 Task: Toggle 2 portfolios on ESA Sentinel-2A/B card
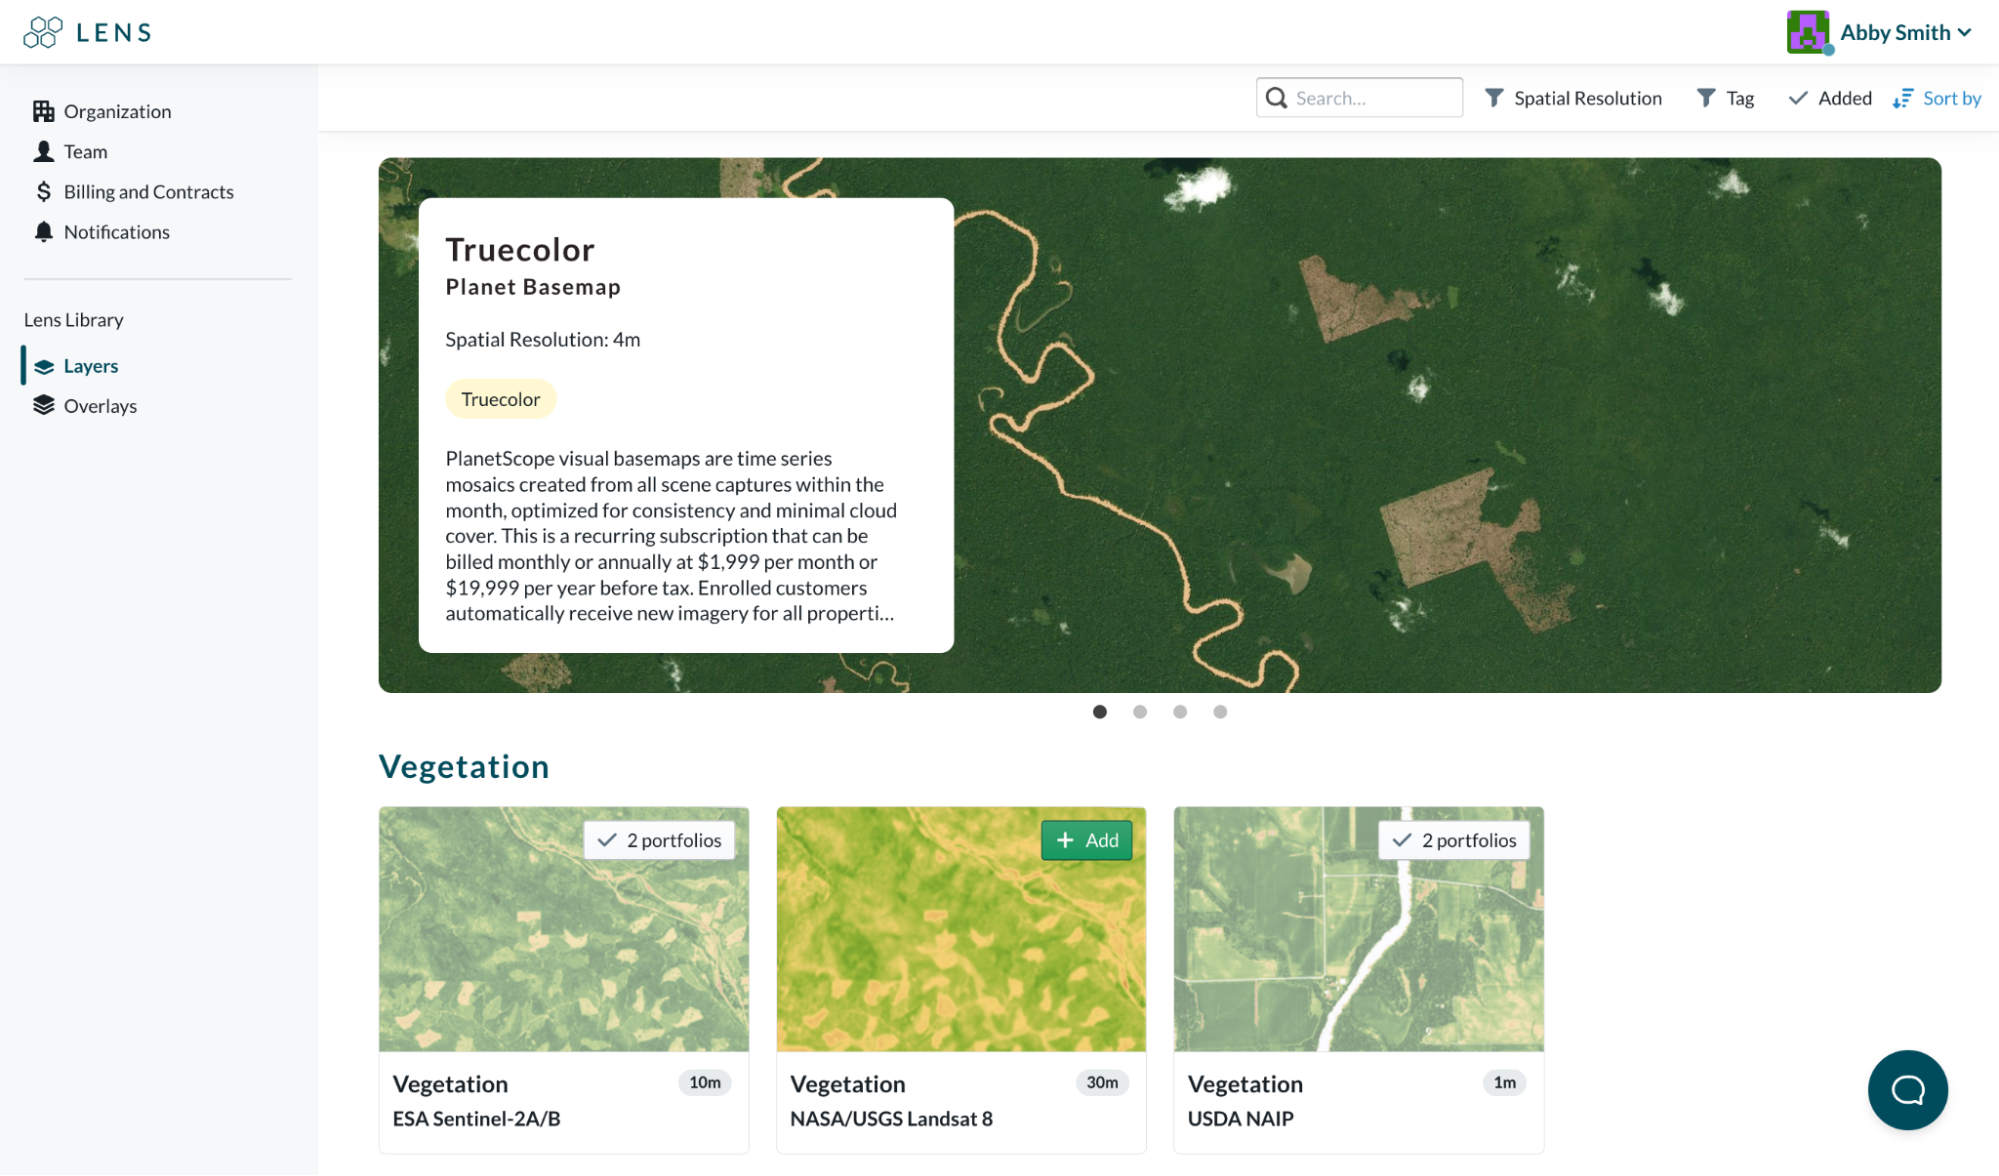pos(660,840)
